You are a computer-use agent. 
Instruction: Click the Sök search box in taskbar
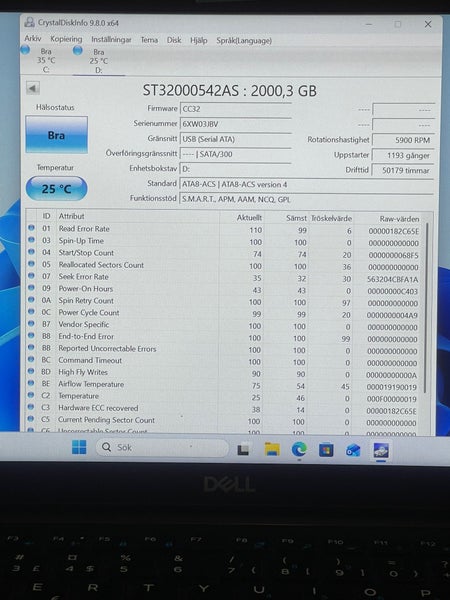point(162,447)
